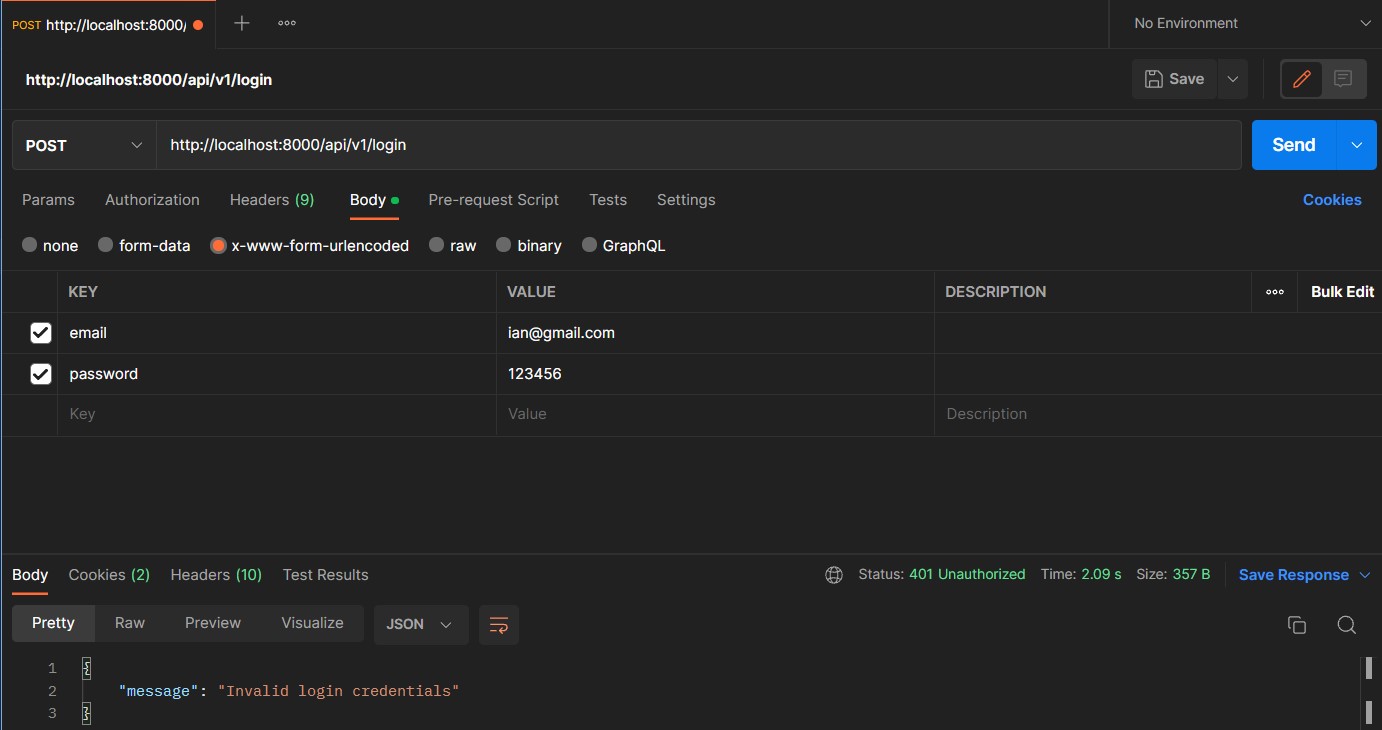Click the blue Send button
The image size is (1382, 730).
coord(1293,145)
